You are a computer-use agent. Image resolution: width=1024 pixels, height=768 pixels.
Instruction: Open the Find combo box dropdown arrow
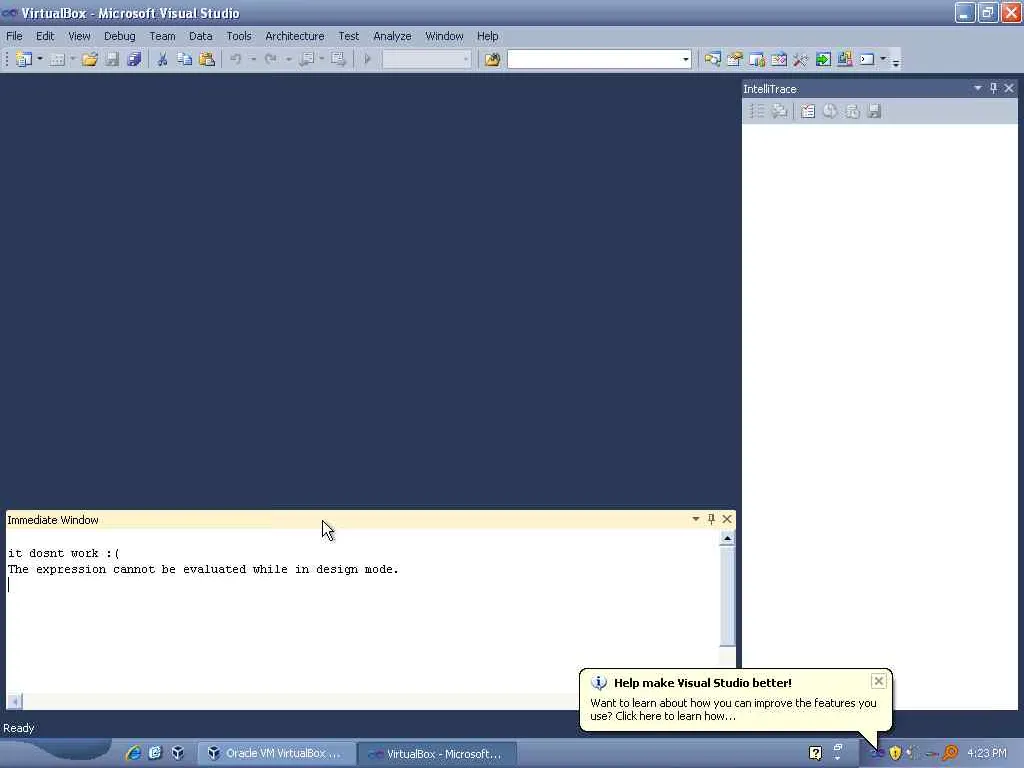(x=685, y=59)
